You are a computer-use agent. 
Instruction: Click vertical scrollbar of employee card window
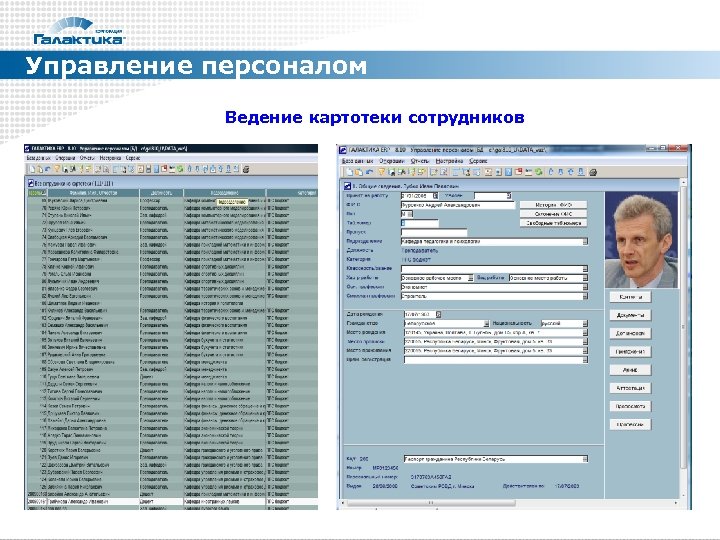(683, 340)
